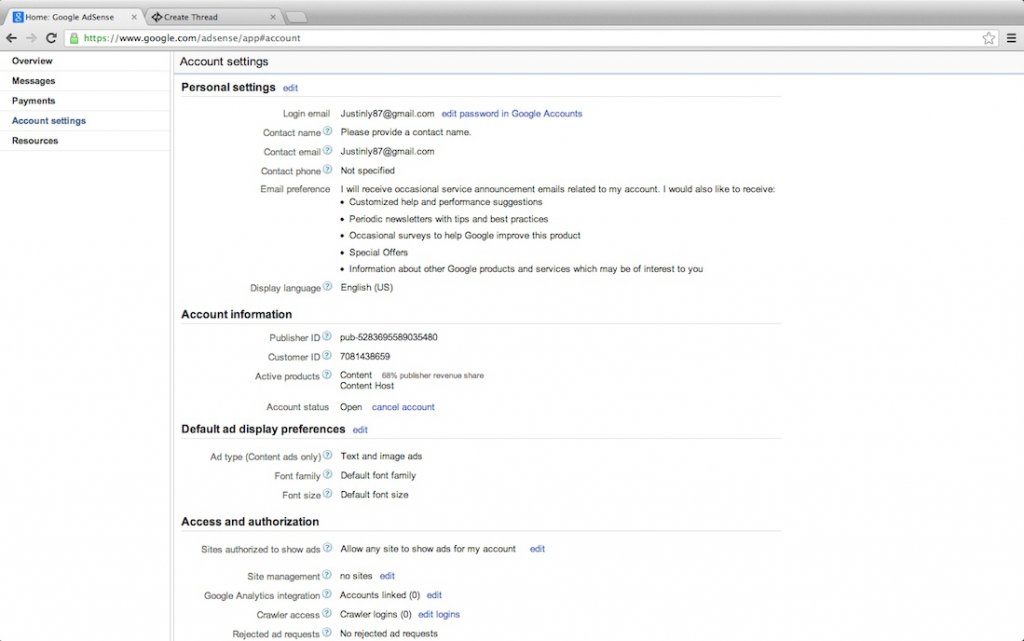The height and width of the screenshot is (641, 1024).
Task: Open Messages in the sidebar
Action: pyautogui.click(x=33, y=81)
